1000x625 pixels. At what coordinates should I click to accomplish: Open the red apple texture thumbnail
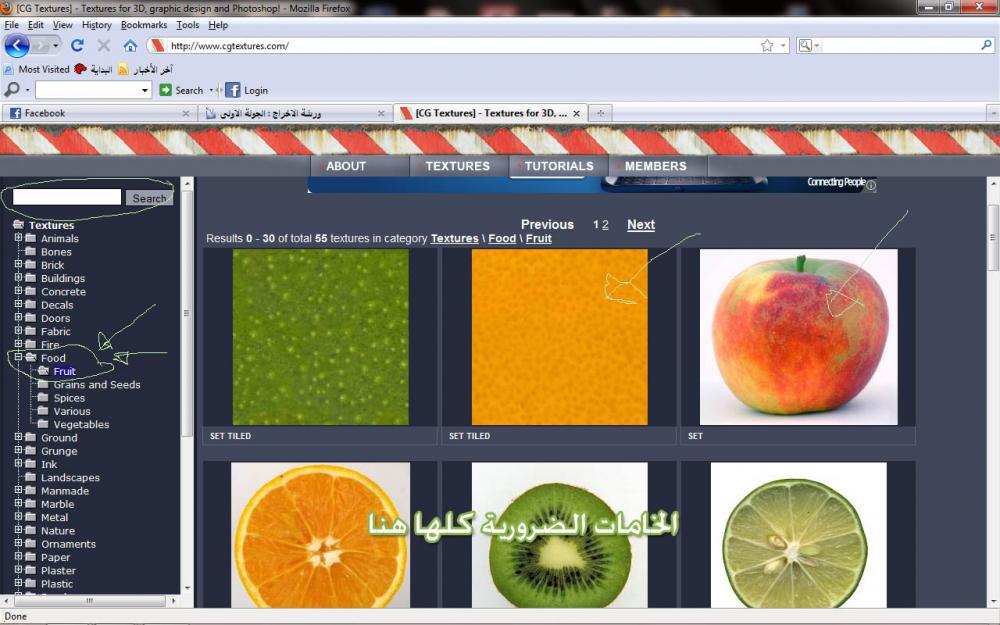(x=798, y=337)
